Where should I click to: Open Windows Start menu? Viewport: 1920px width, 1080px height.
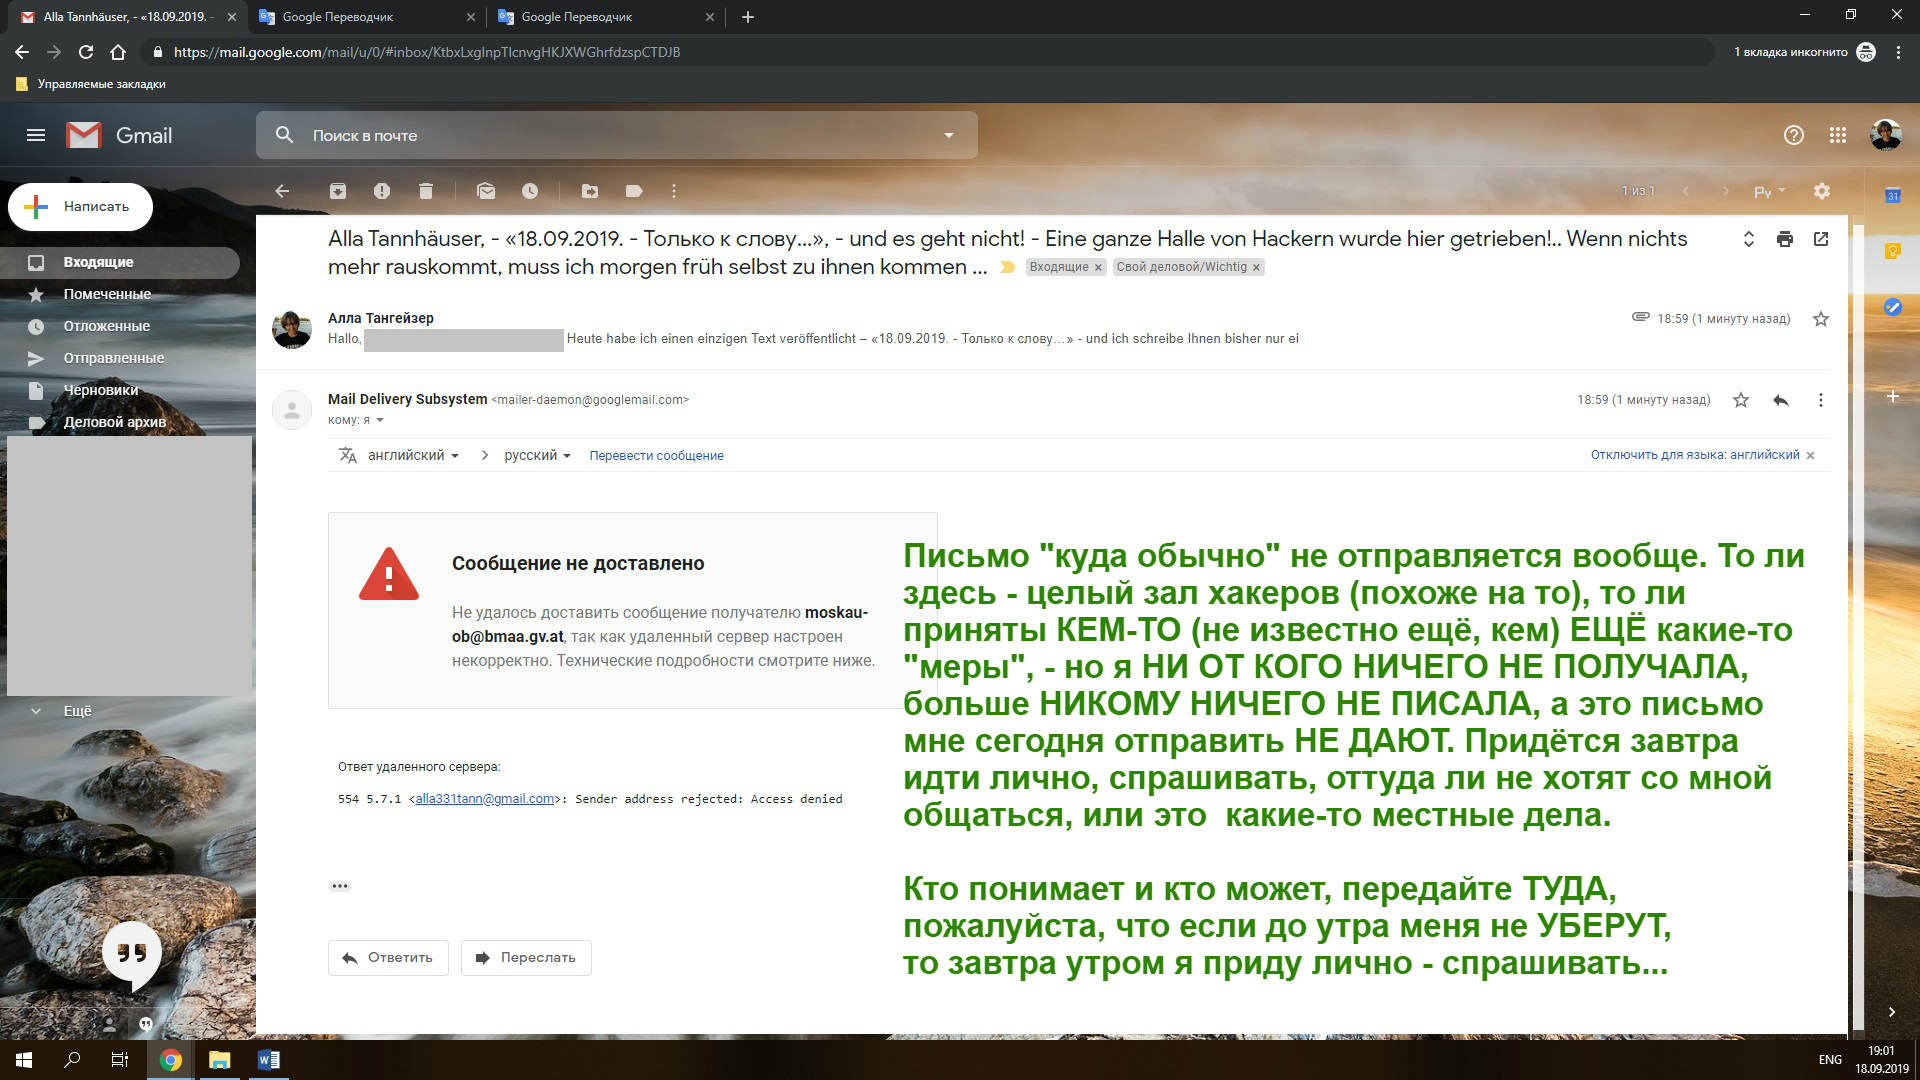tap(24, 1060)
